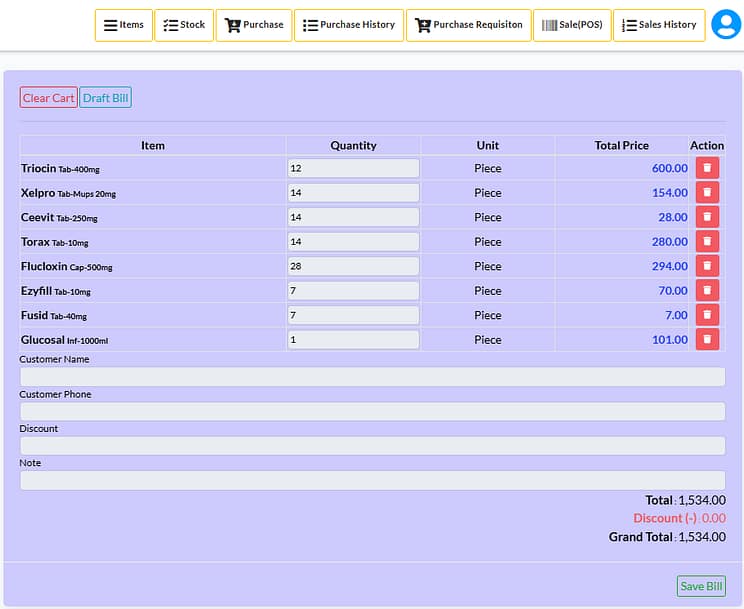Delete the Flucloxin row from cart
Screen dimensions: 744x609
(x=707, y=266)
